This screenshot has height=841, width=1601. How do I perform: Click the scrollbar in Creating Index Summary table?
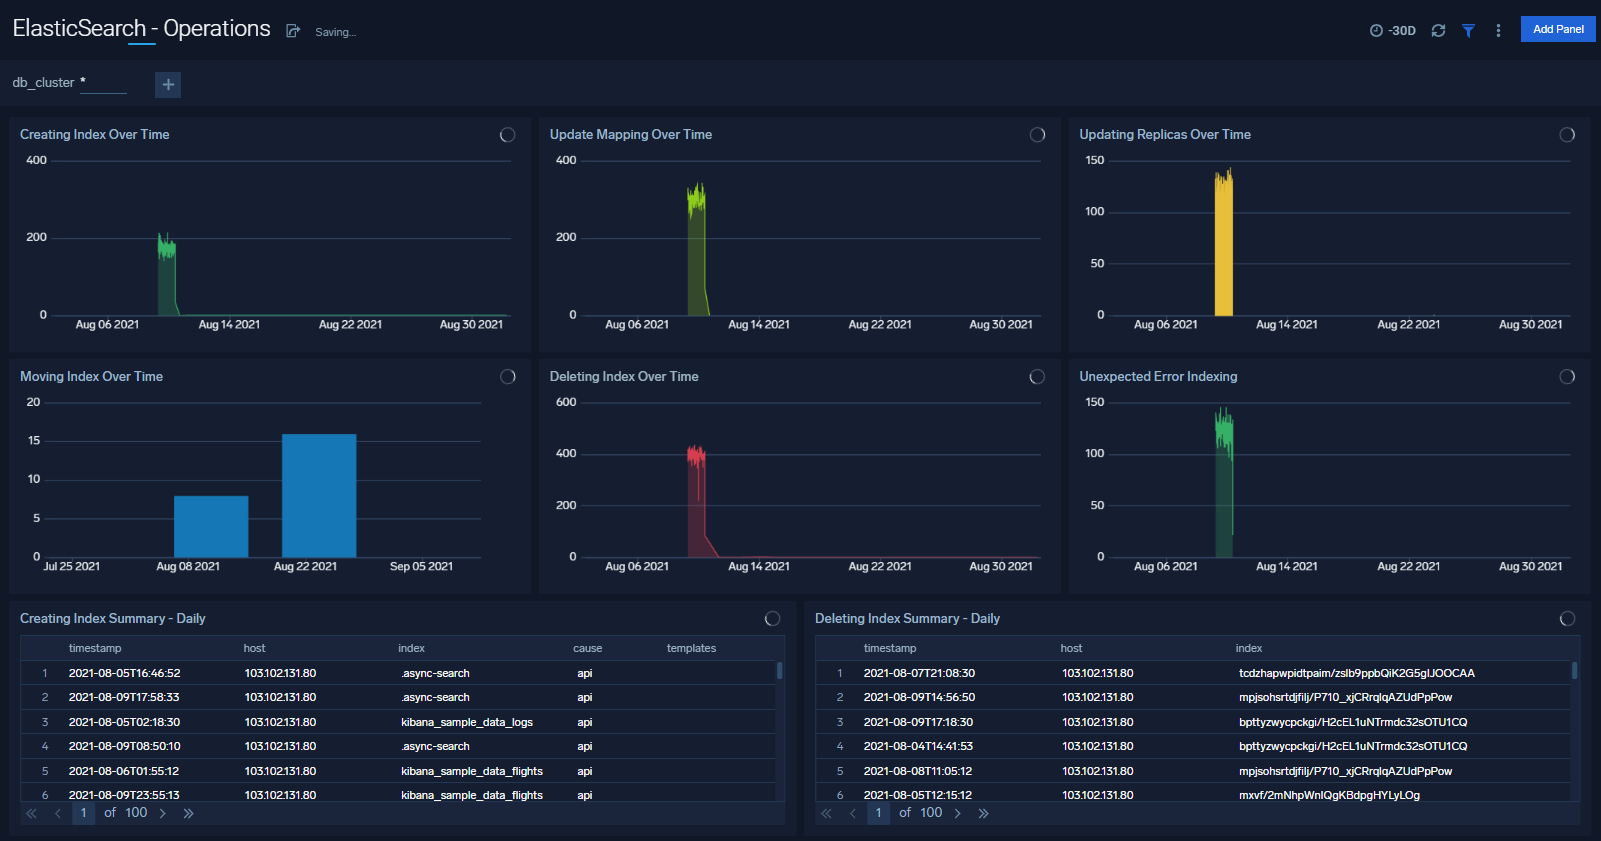coord(780,671)
